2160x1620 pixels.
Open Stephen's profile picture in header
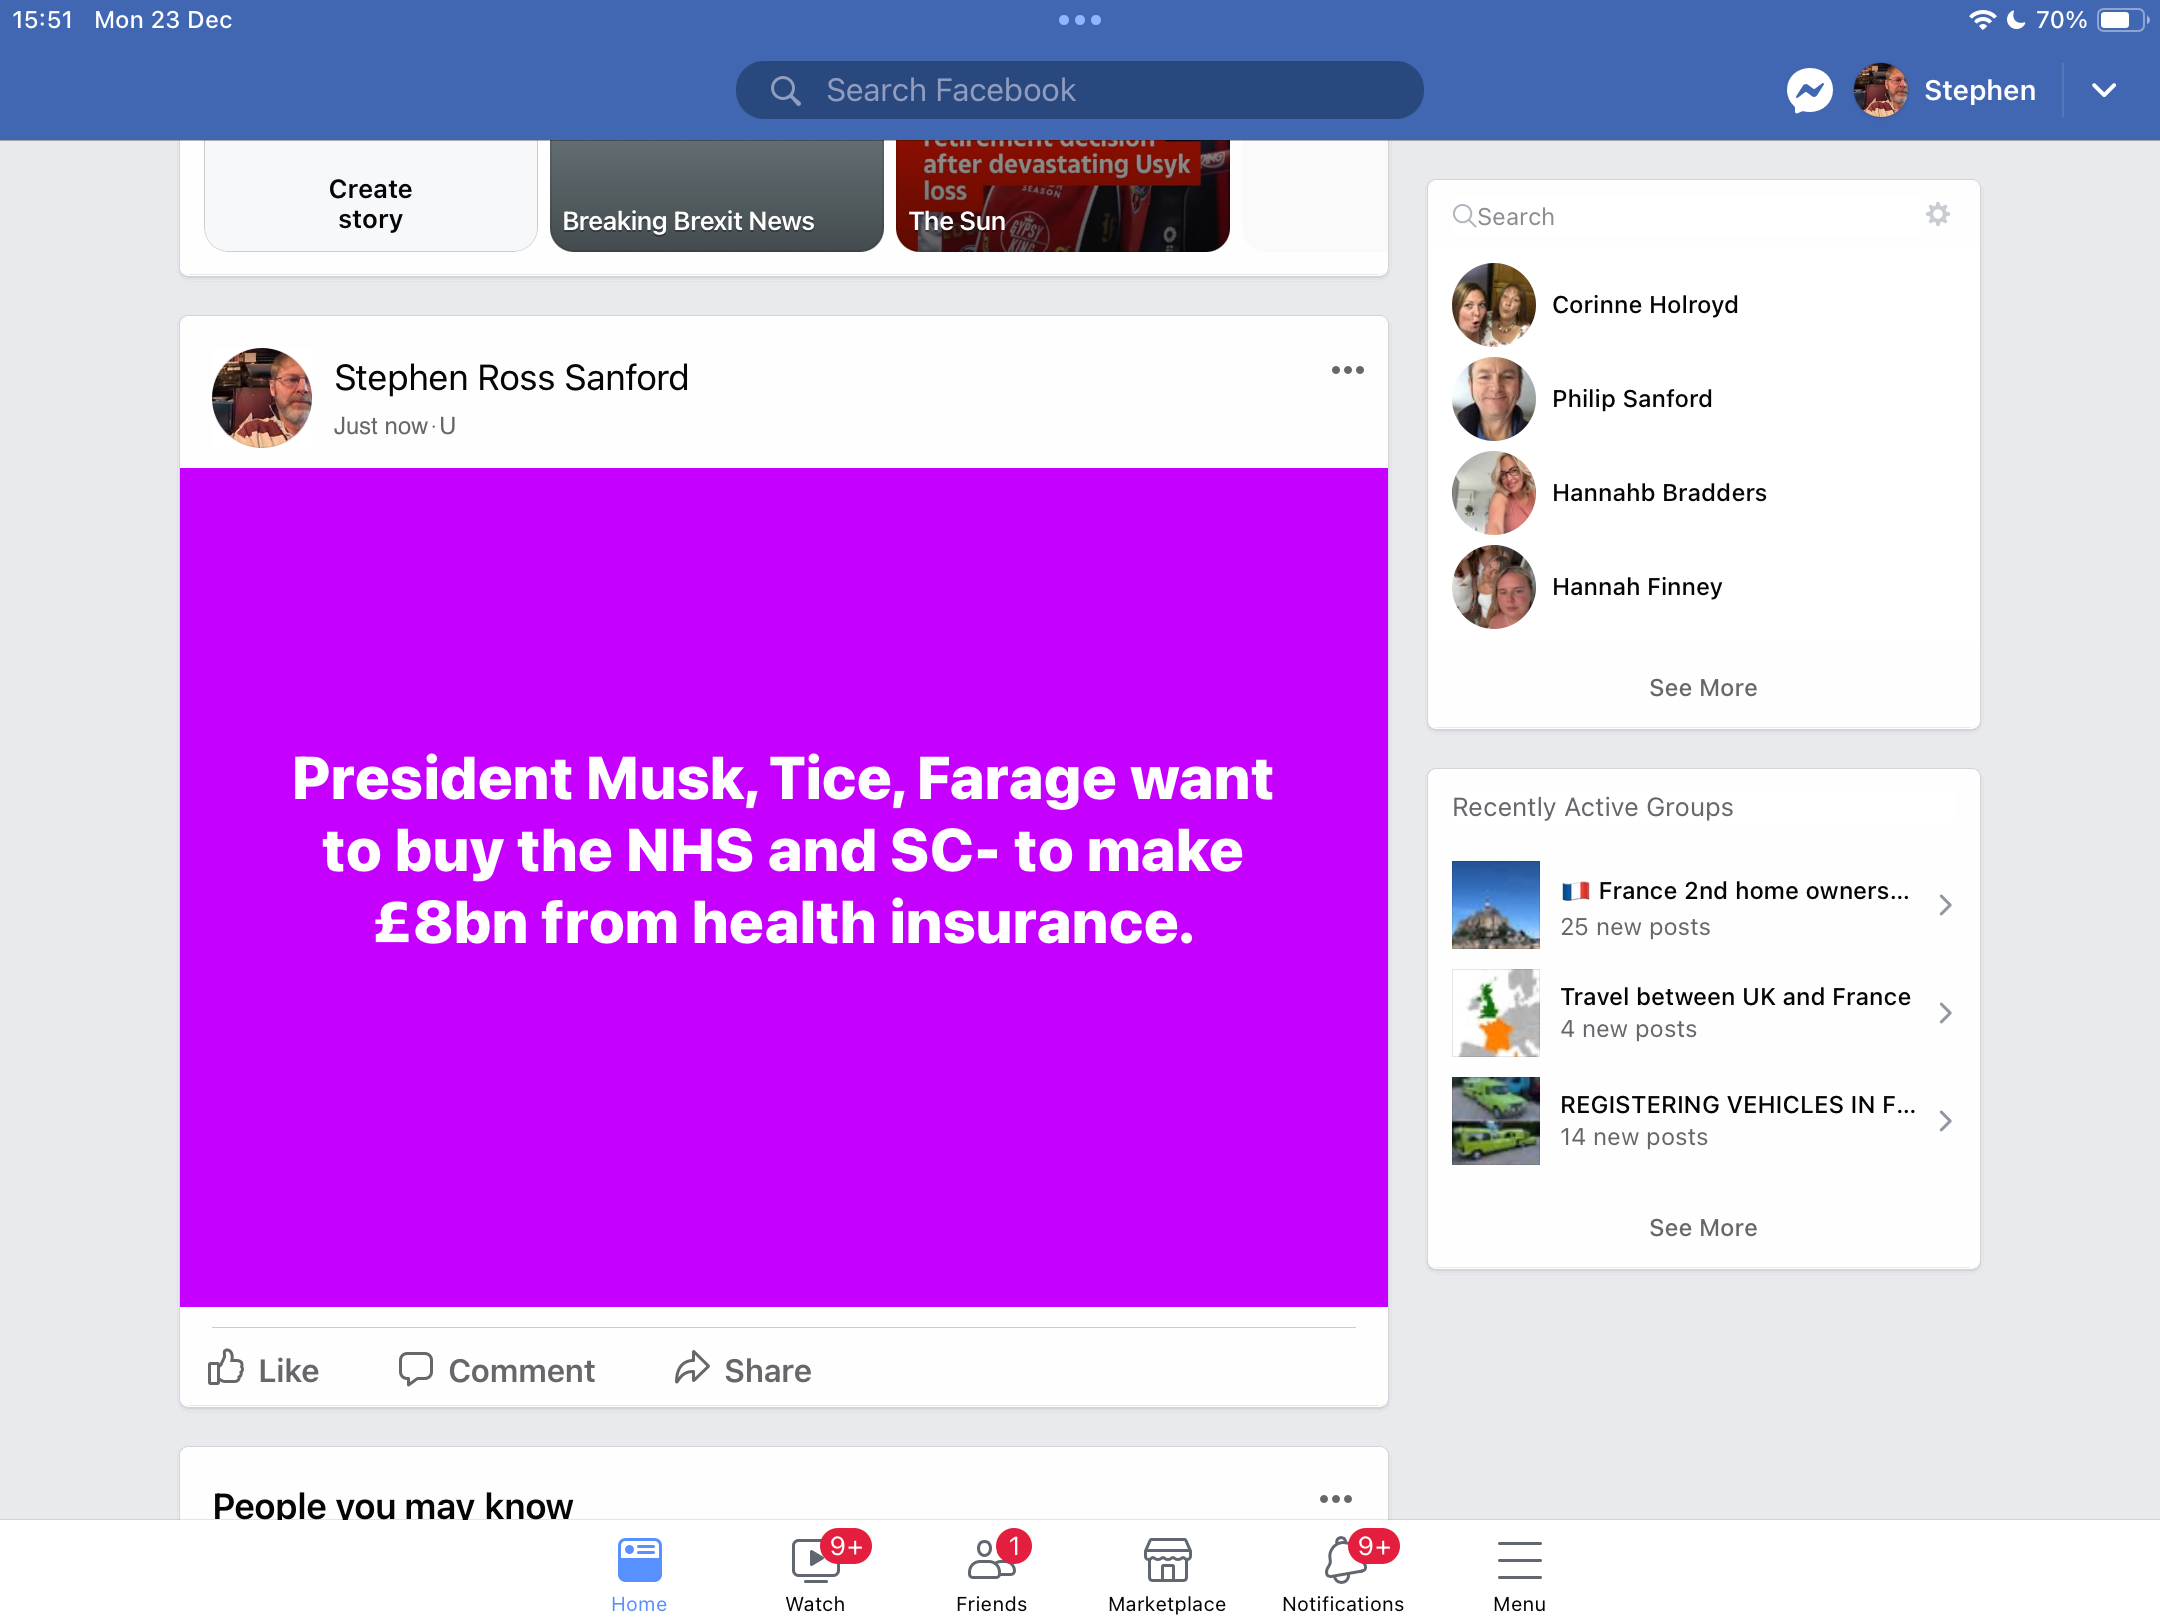click(1880, 91)
